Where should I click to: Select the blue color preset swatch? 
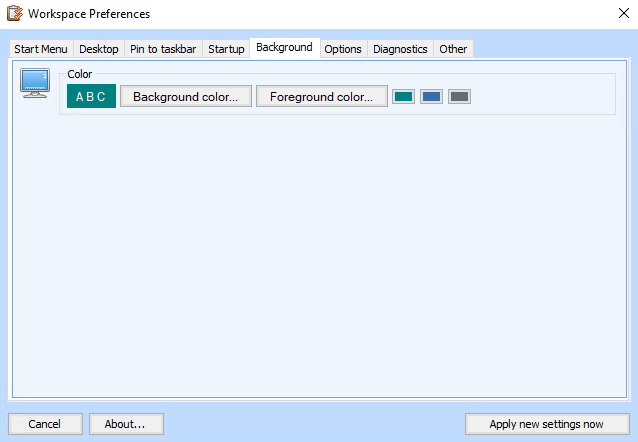431,97
